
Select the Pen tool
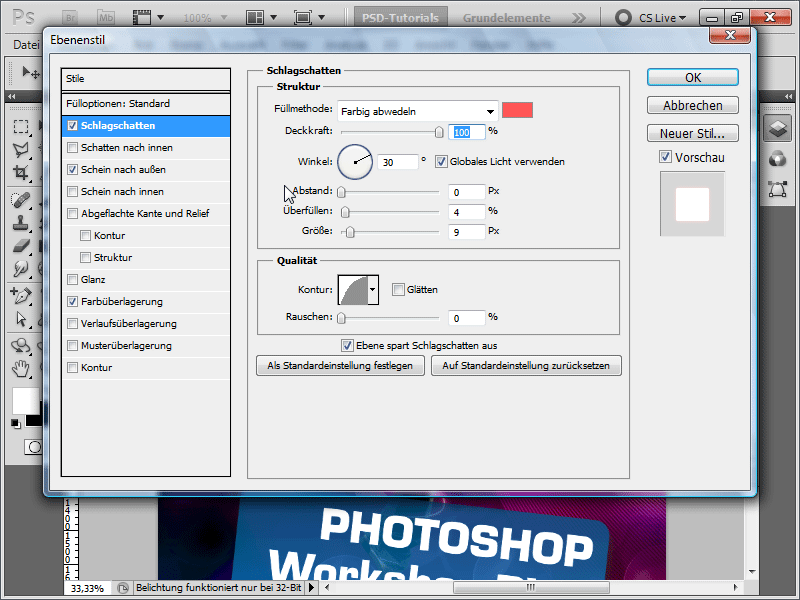tap(21, 295)
